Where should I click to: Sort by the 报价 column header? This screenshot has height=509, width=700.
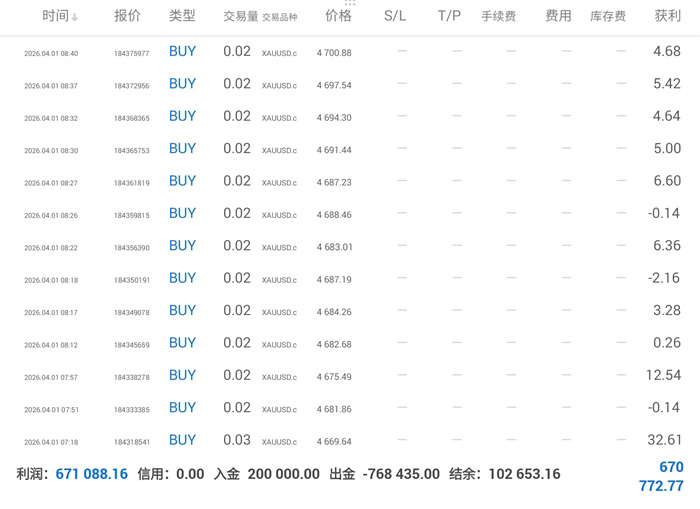pyautogui.click(x=127, y=17)
